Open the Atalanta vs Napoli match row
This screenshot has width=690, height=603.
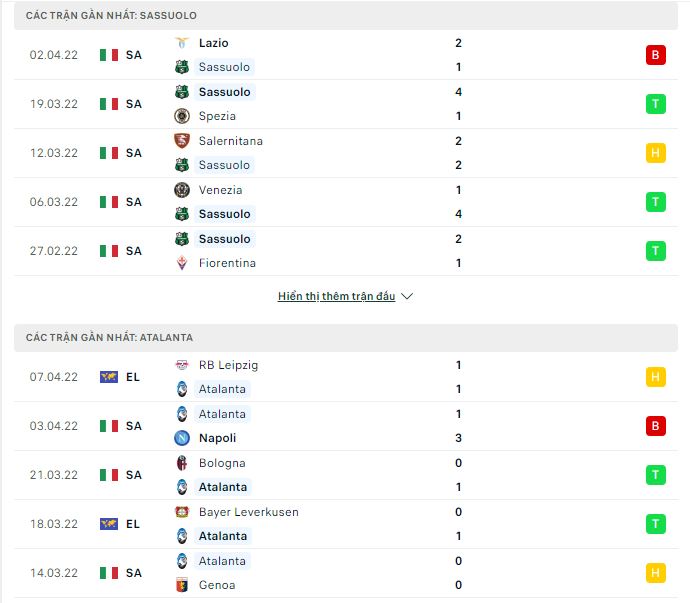coord(346,426)
